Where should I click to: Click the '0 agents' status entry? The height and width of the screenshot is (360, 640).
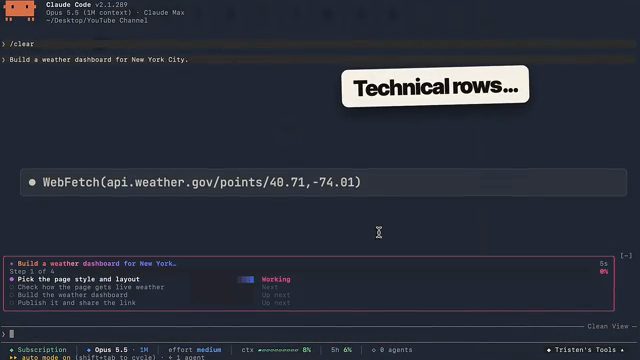392,350
